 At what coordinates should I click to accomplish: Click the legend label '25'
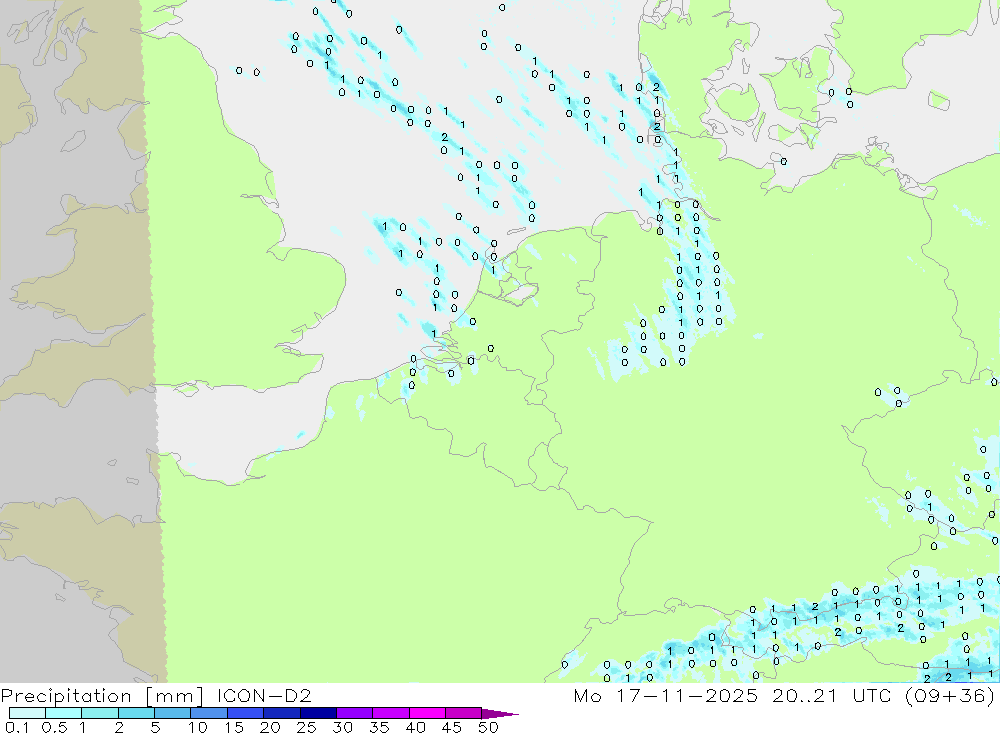point(306,727)
